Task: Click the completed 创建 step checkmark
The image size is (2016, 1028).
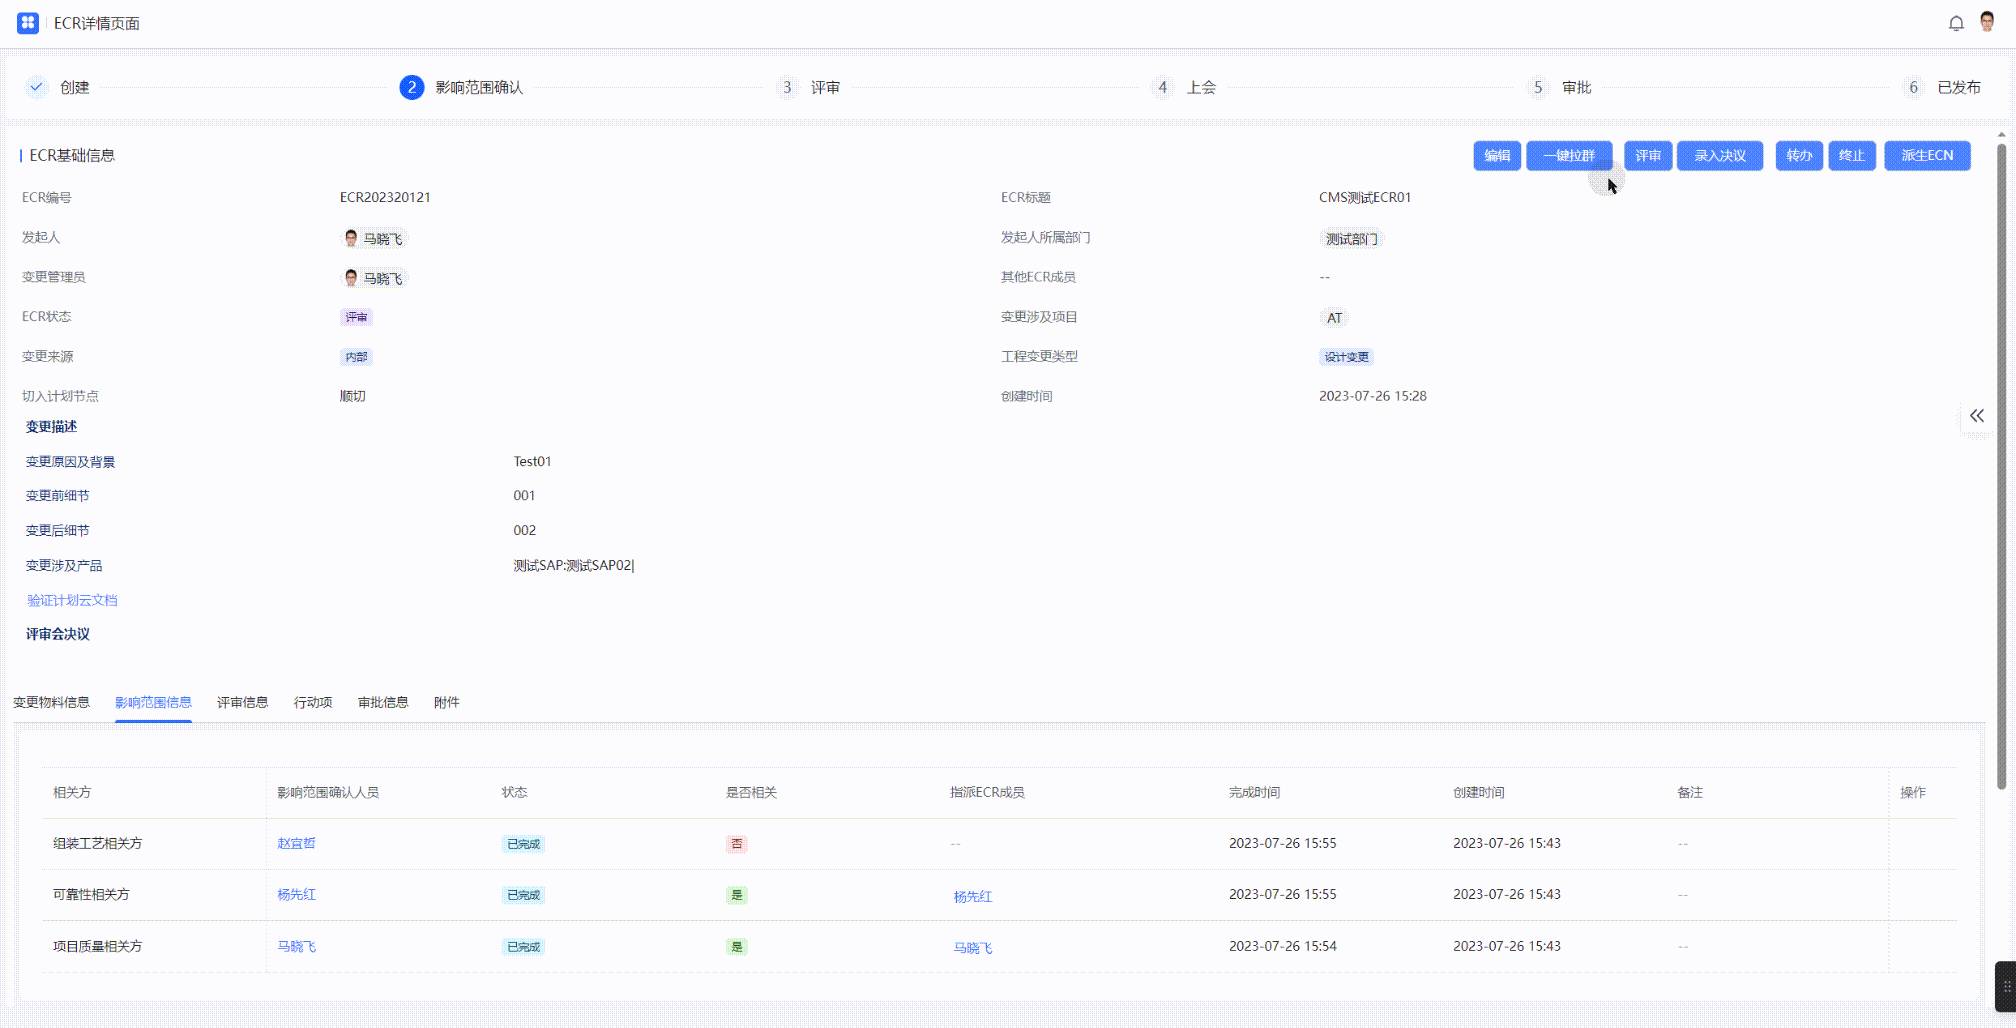Action: pyautogui.click(x=37, y=87)
